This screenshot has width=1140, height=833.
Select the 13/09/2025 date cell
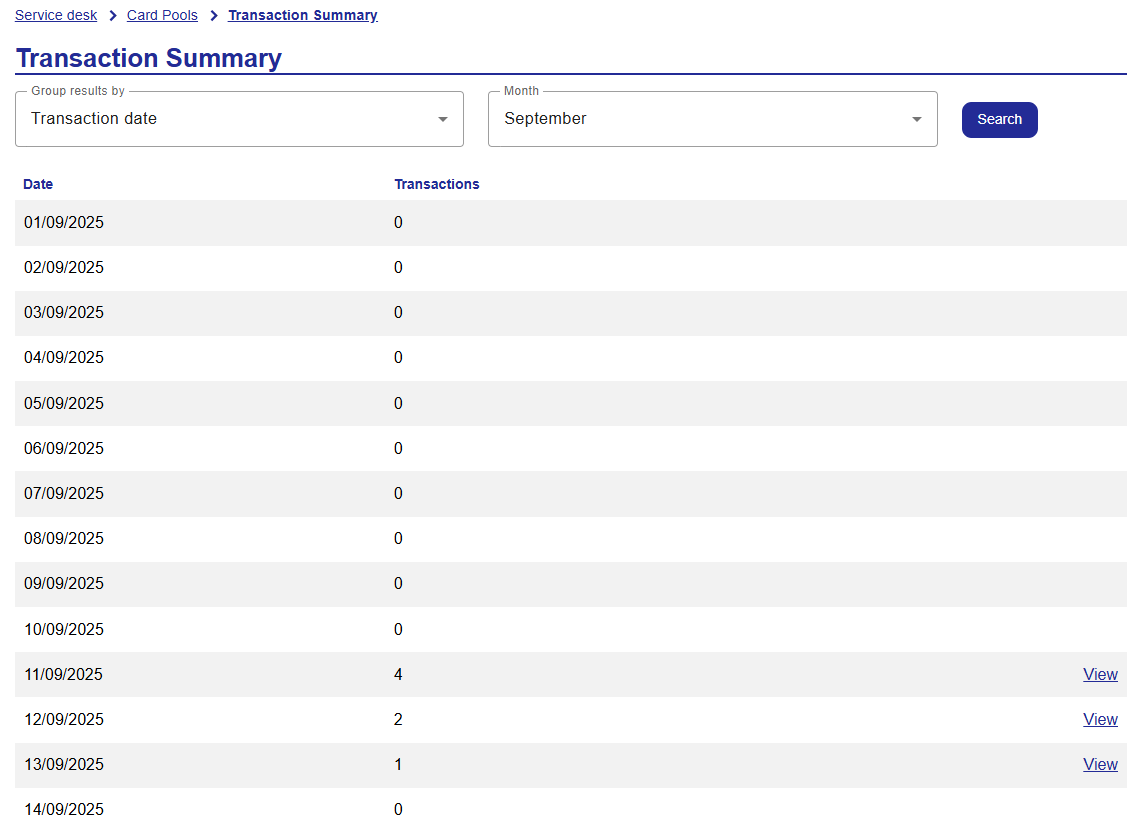click(x=64, y=765)
